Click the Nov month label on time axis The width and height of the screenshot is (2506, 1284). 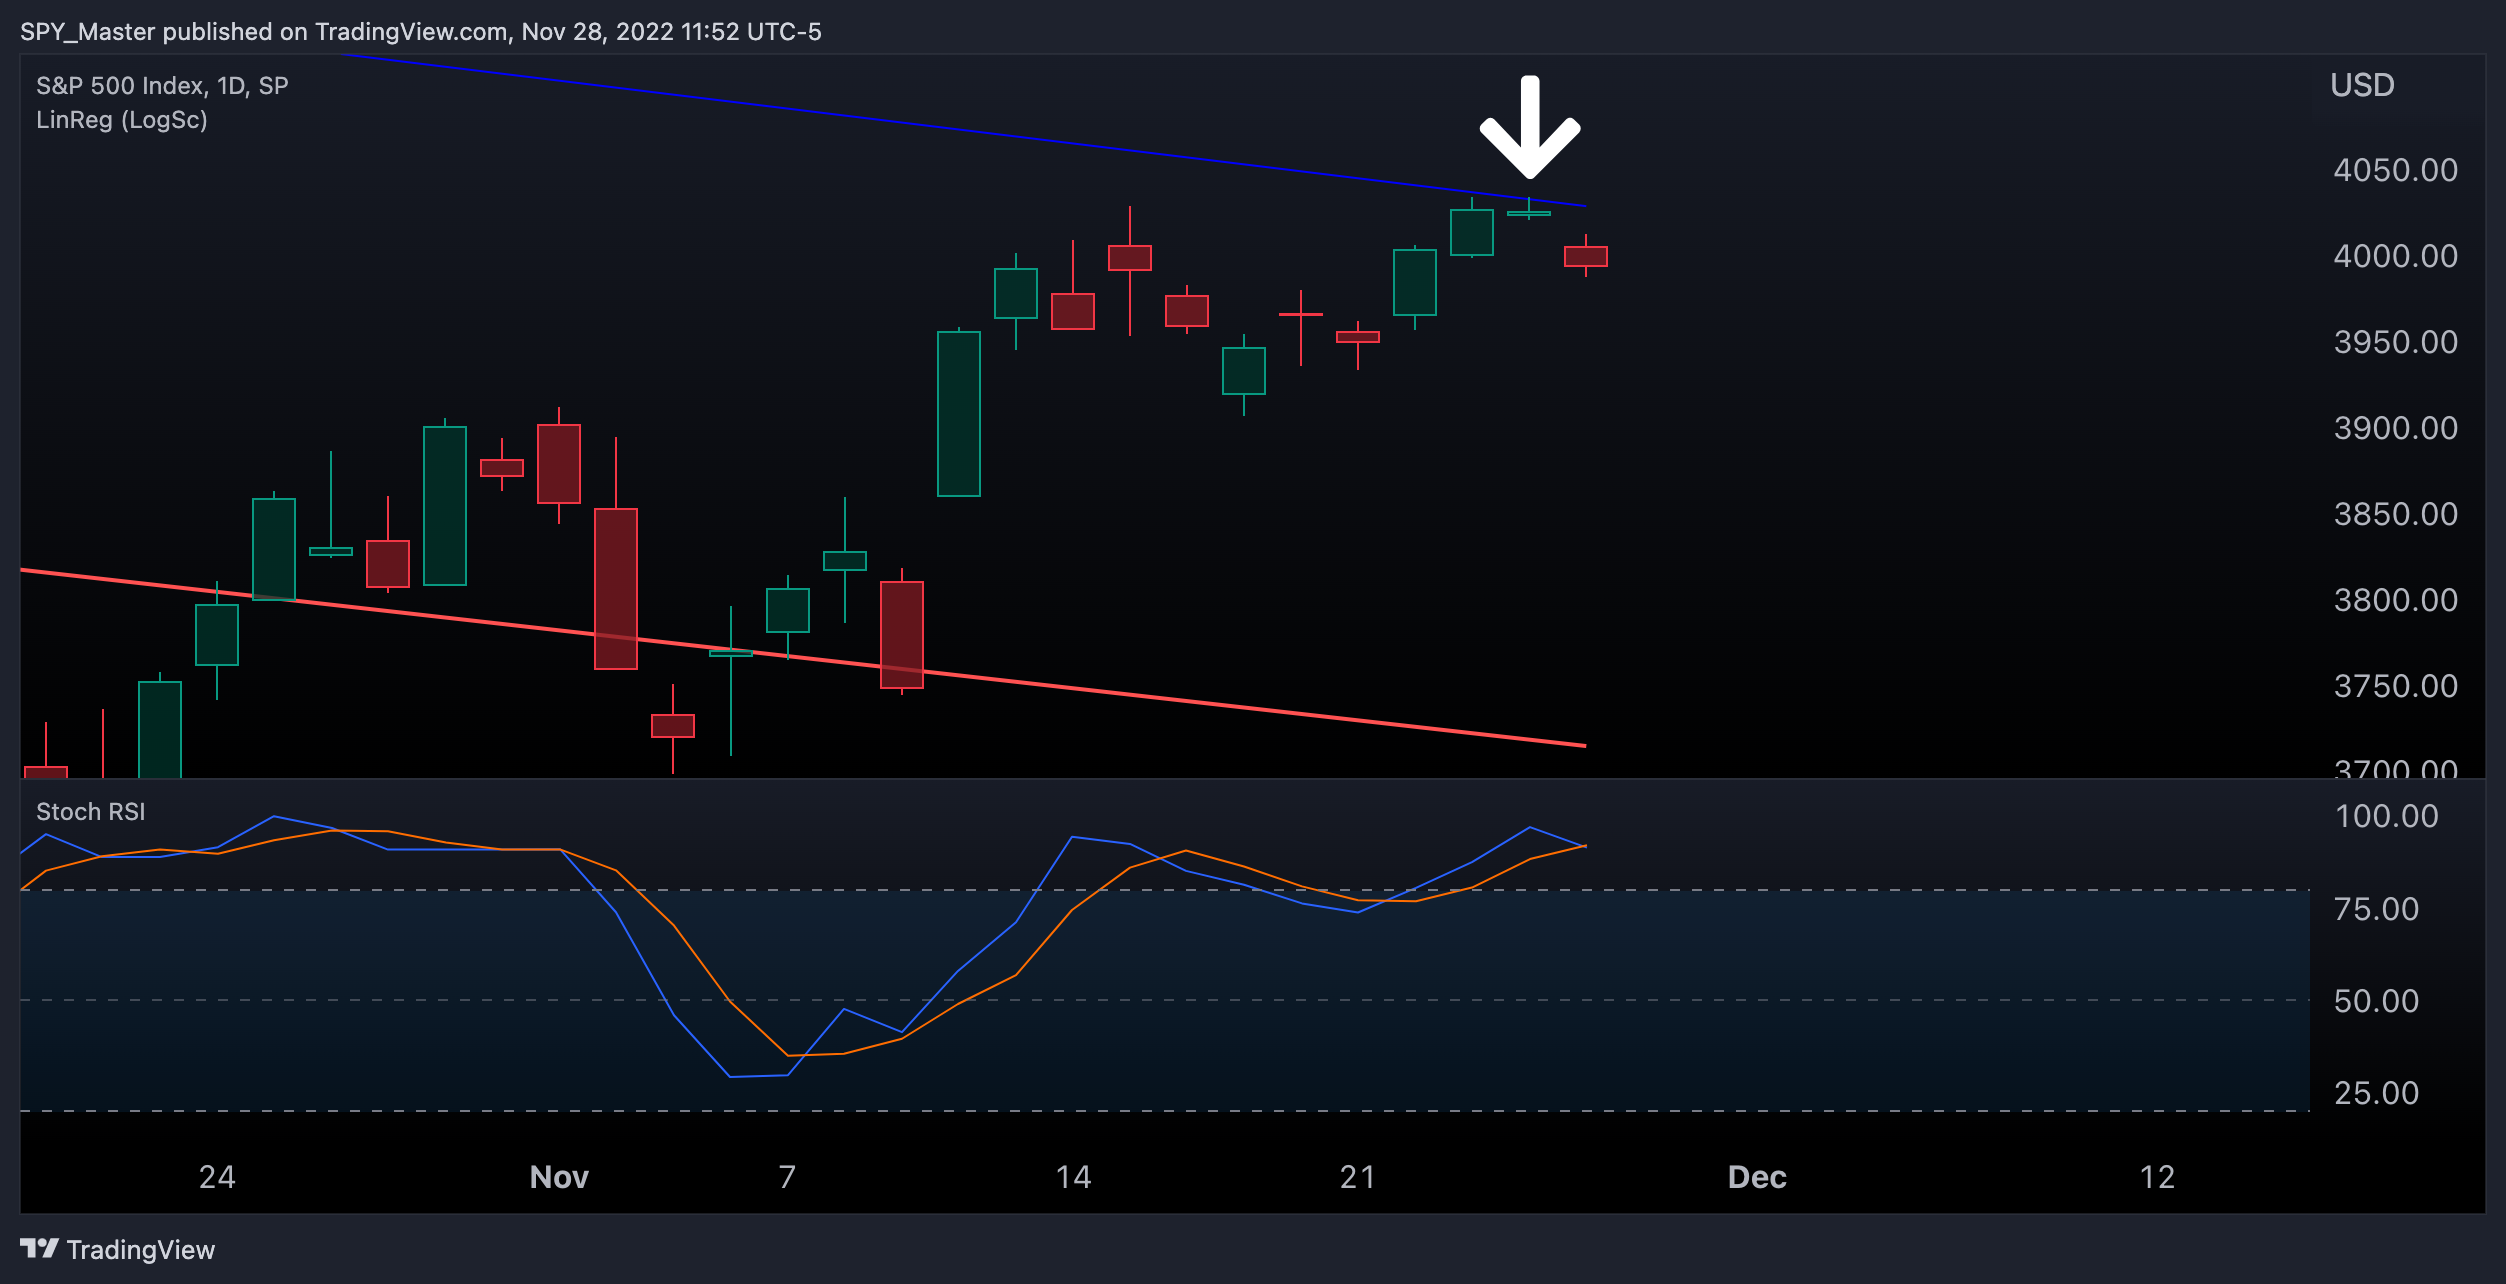[x=559, y=1177]
